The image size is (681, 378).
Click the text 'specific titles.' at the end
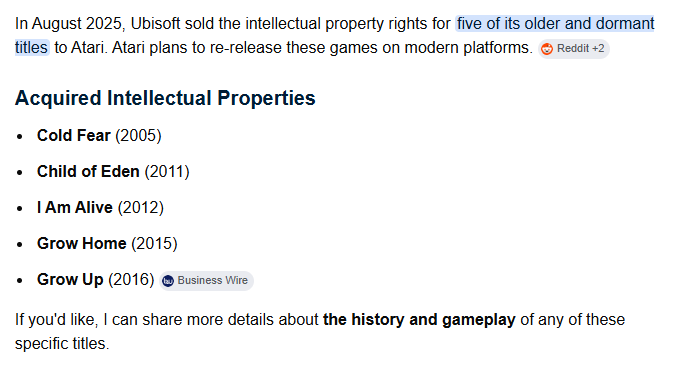(62, 344)
